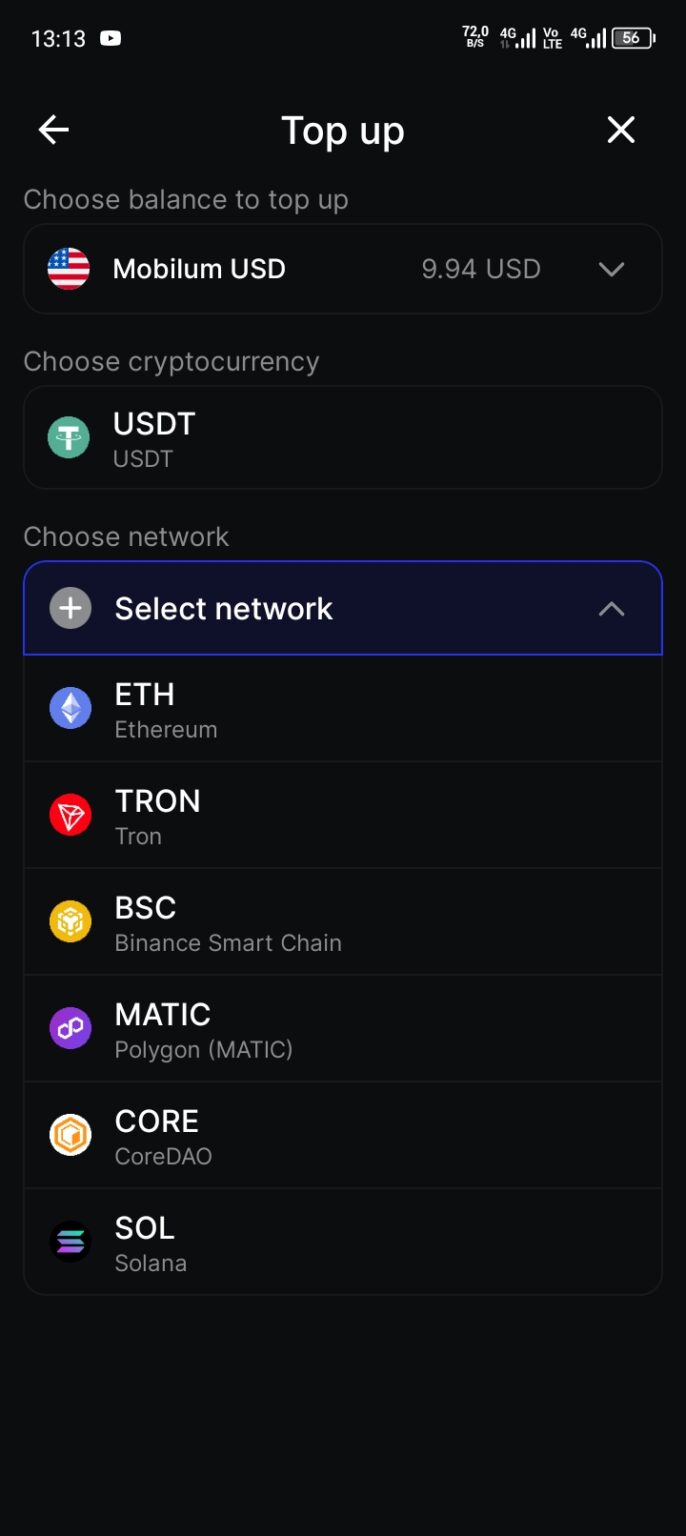Tap the green Tether USDT icon
This screenshot has width=686, height=1536.
[x=69, y=438]
